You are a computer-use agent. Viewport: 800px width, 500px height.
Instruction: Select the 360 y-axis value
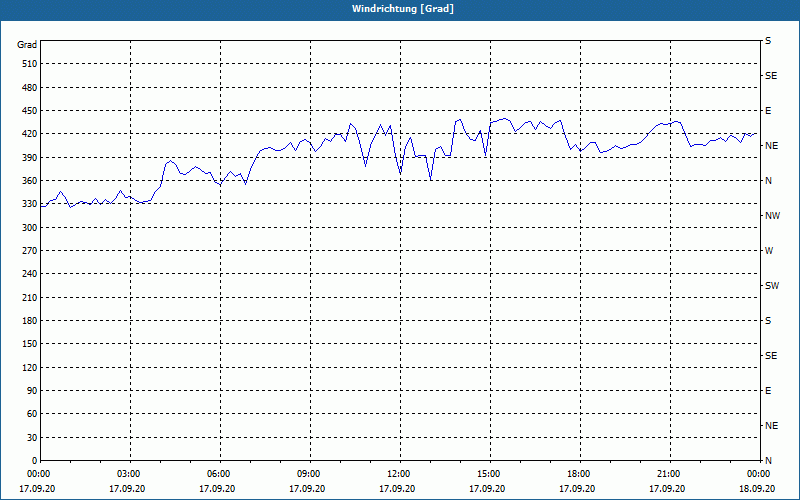click(30, 181)
